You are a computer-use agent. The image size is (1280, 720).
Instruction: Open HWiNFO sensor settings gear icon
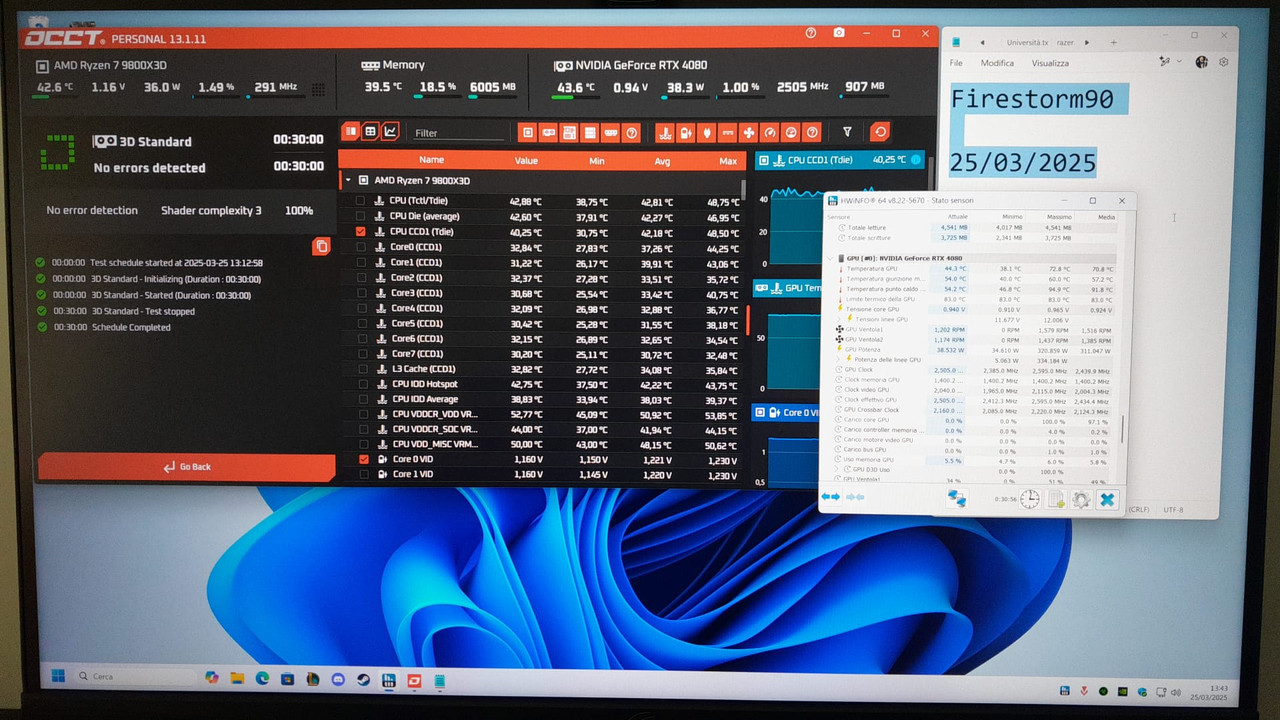[x=1081, y=499]
